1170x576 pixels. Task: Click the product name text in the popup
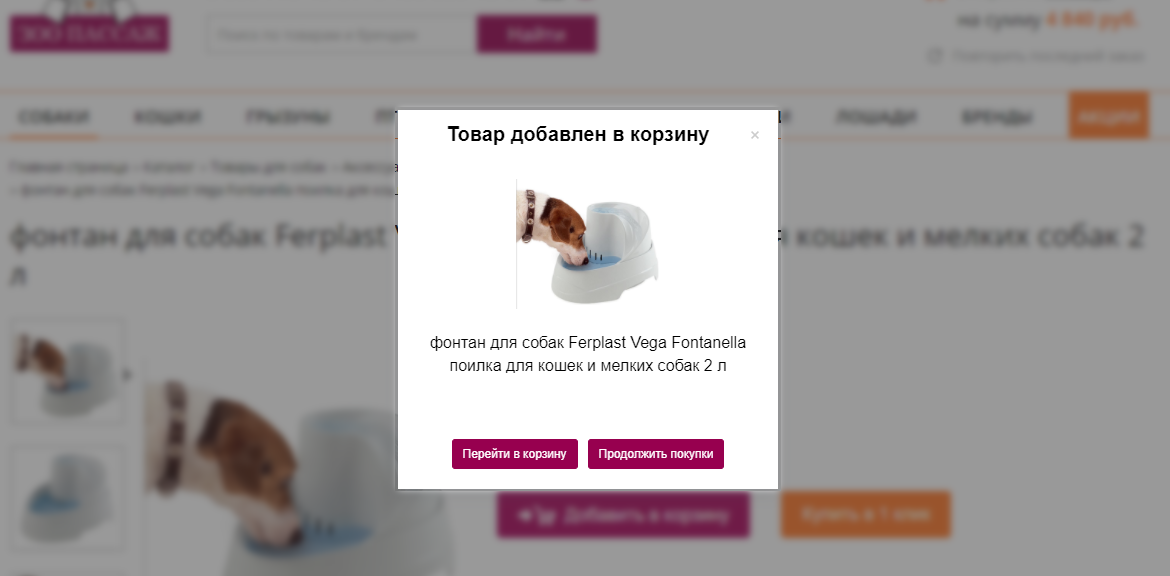(x=588, y=354)
